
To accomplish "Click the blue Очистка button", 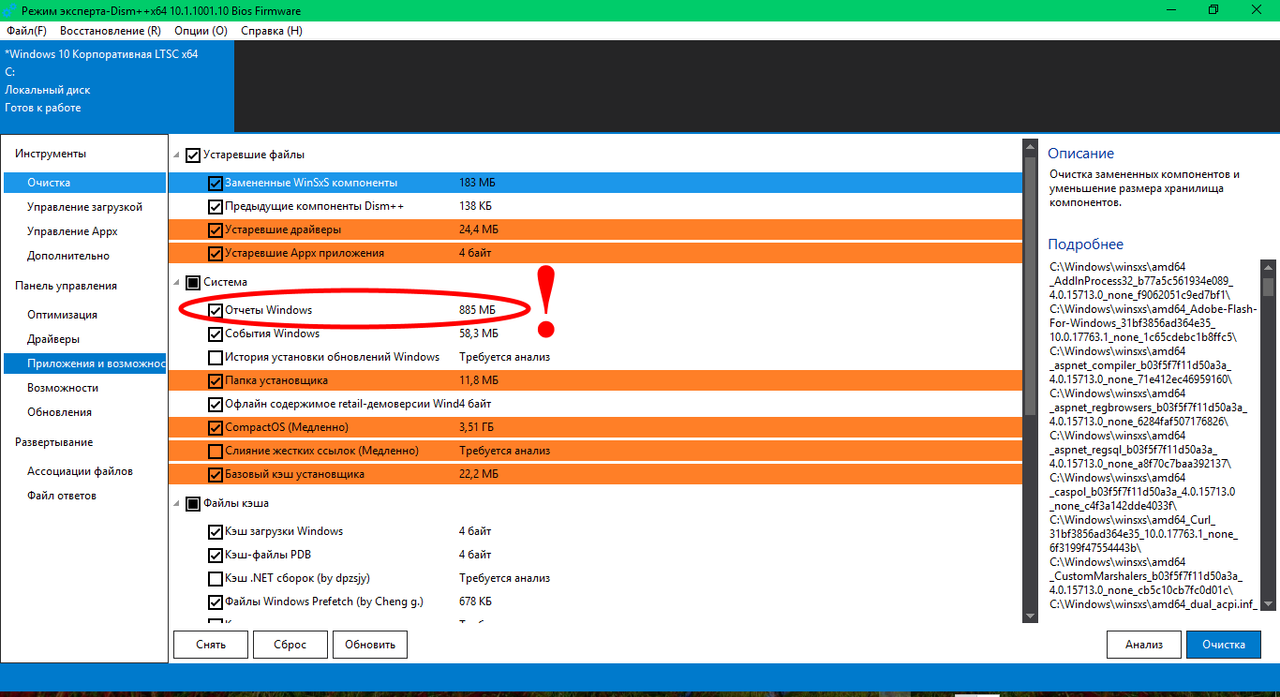I will click(1224, 644).
